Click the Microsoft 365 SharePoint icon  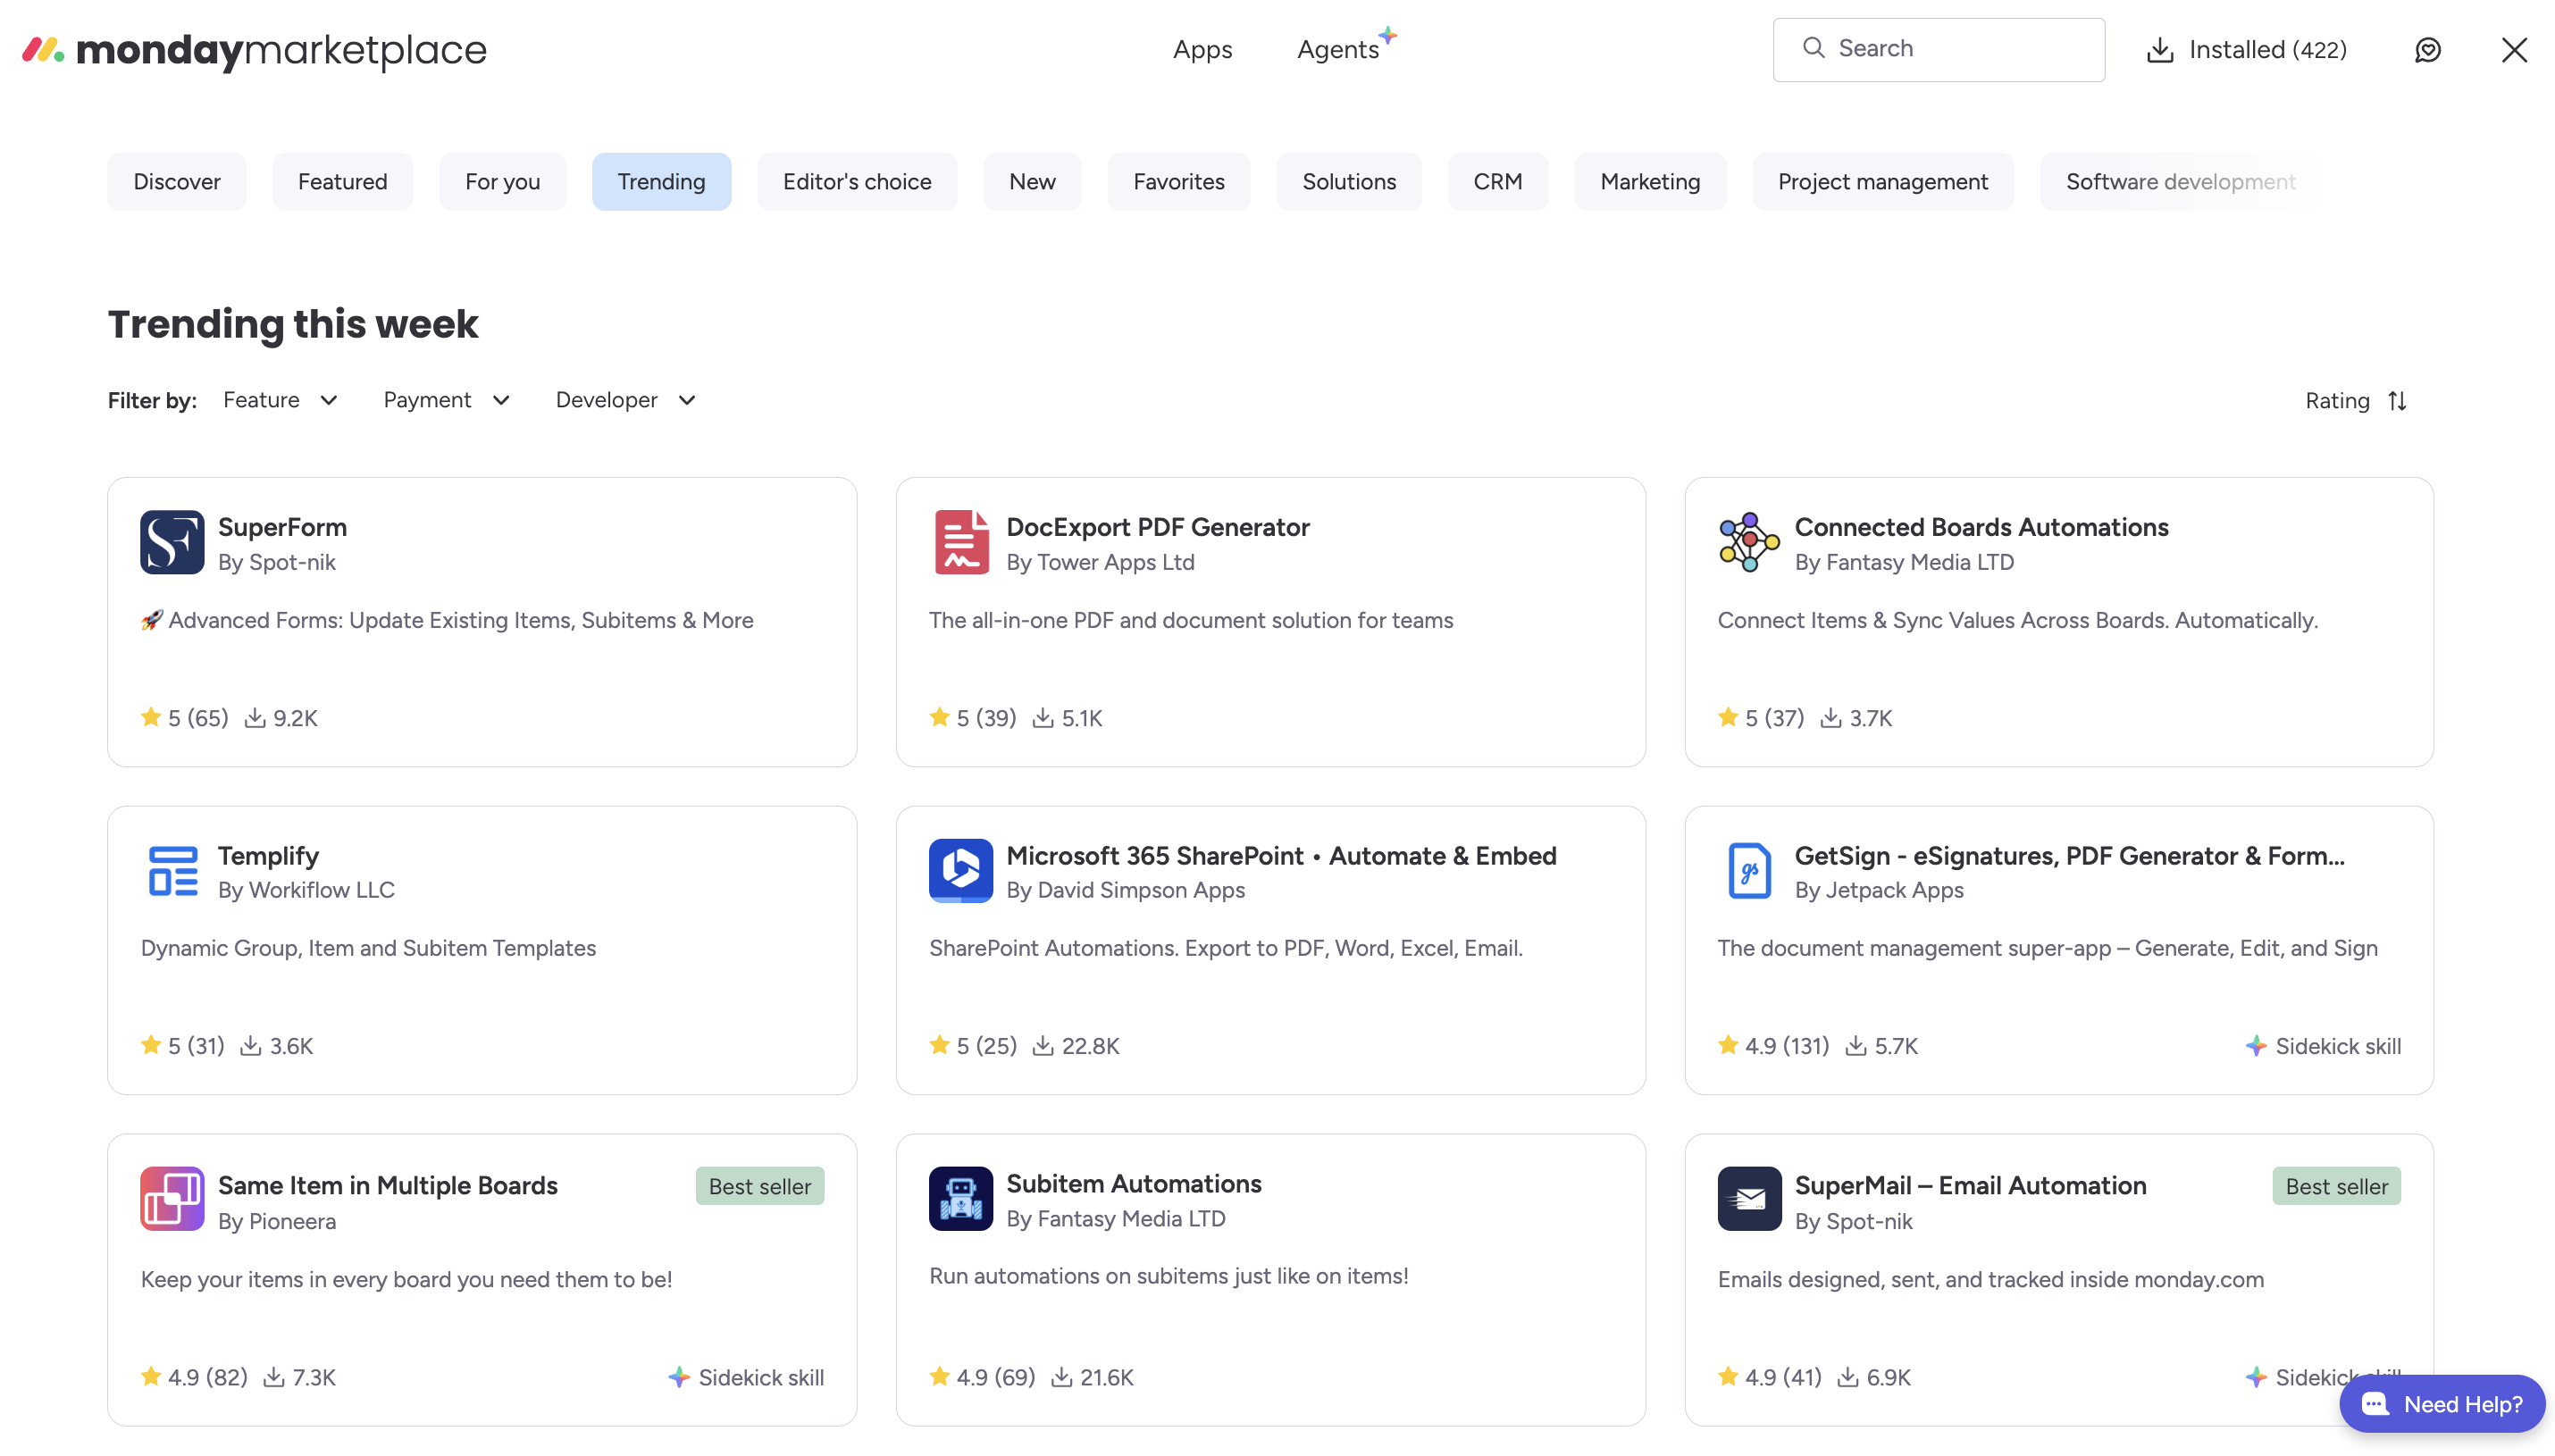tap(960, 870)
